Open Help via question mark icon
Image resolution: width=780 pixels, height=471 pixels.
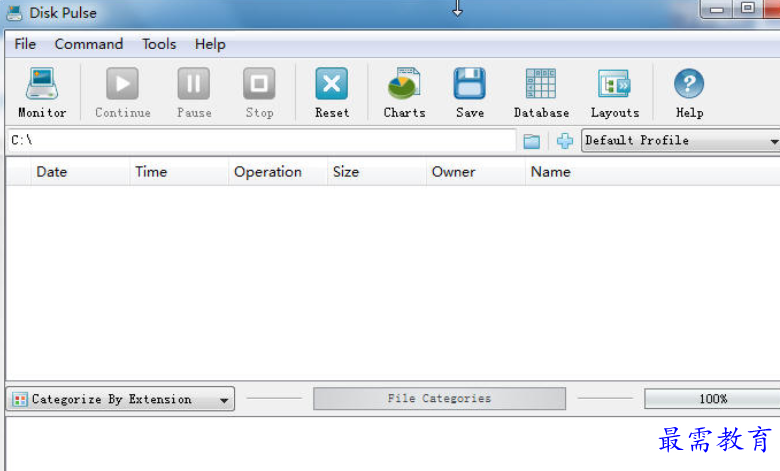[689, 84]
